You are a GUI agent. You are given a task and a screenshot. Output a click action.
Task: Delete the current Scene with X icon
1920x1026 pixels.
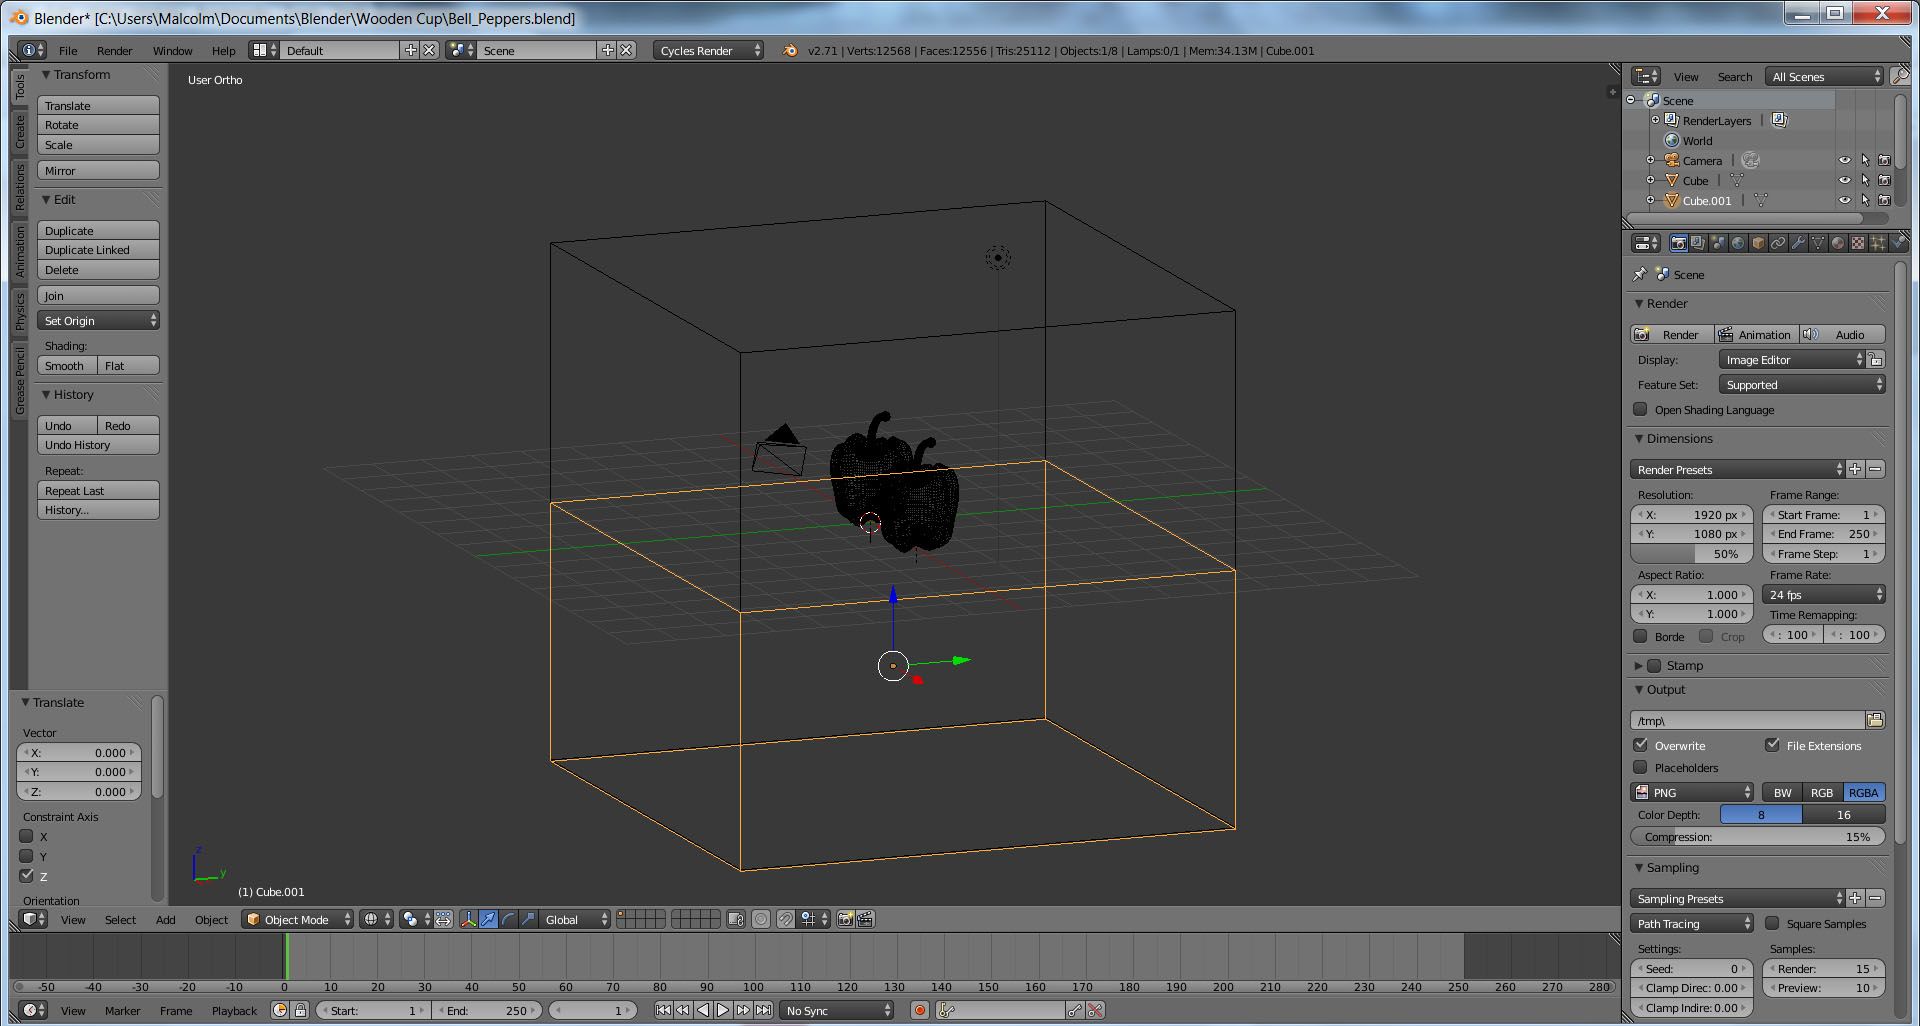(x=626, y=50)
